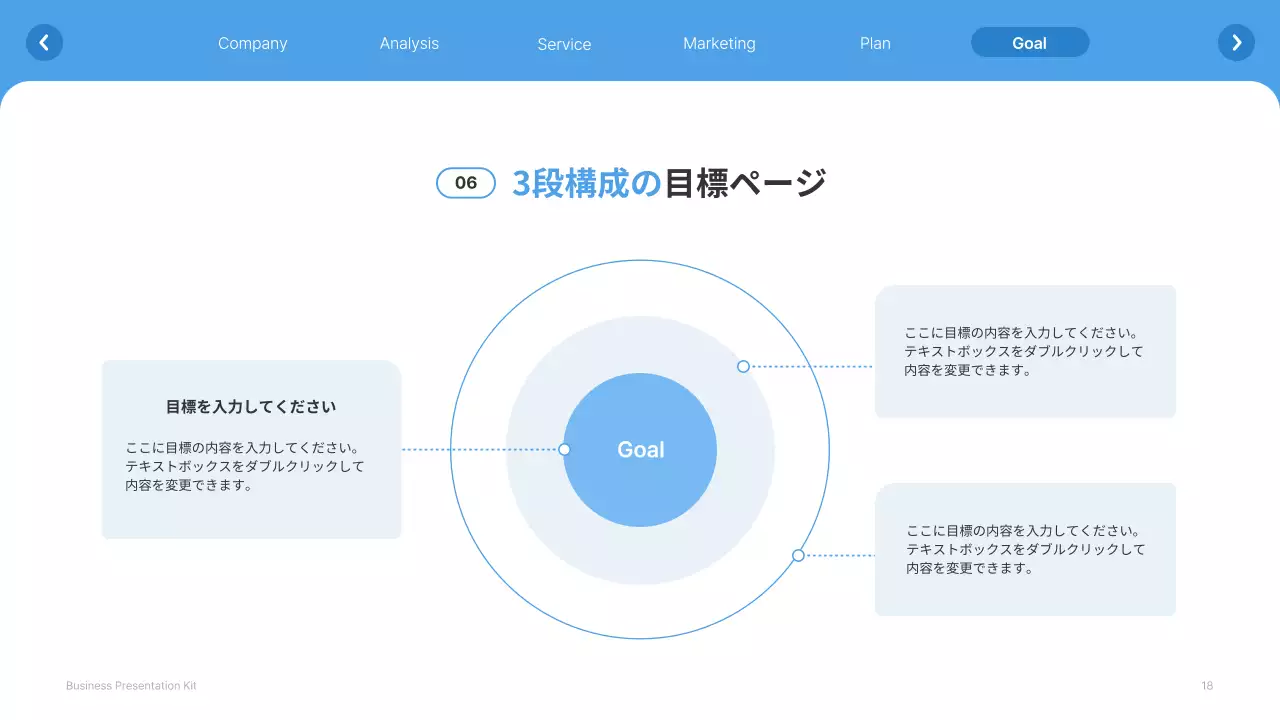Open the Company section
1280x720 pixels.
tap(252, 43)
